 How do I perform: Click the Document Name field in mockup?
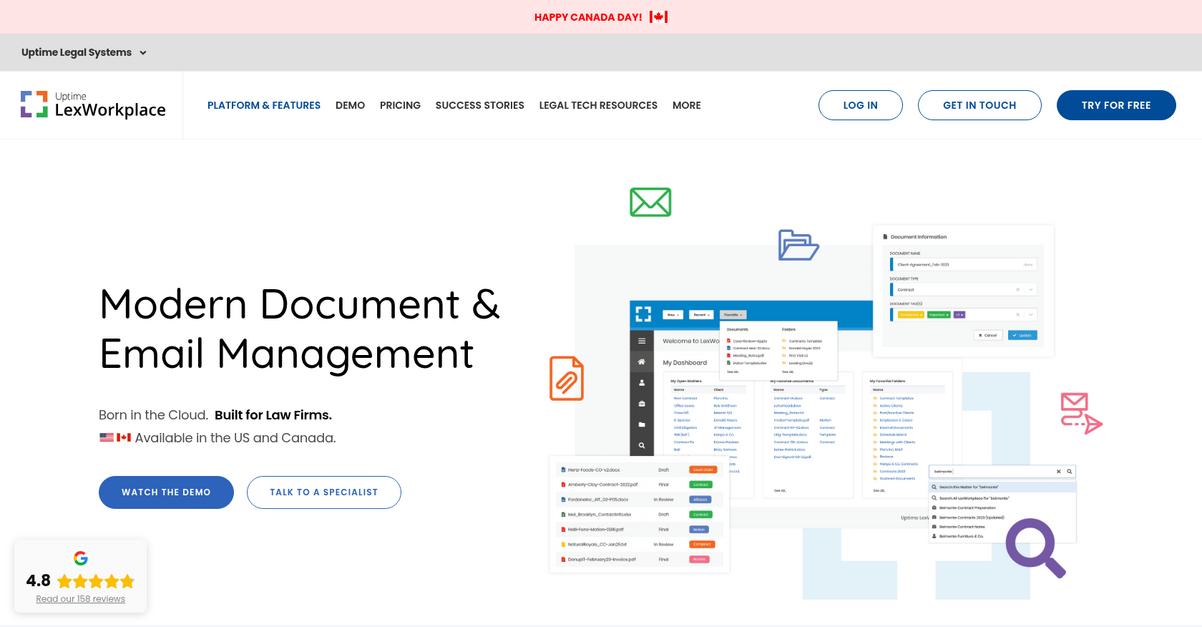963,264
